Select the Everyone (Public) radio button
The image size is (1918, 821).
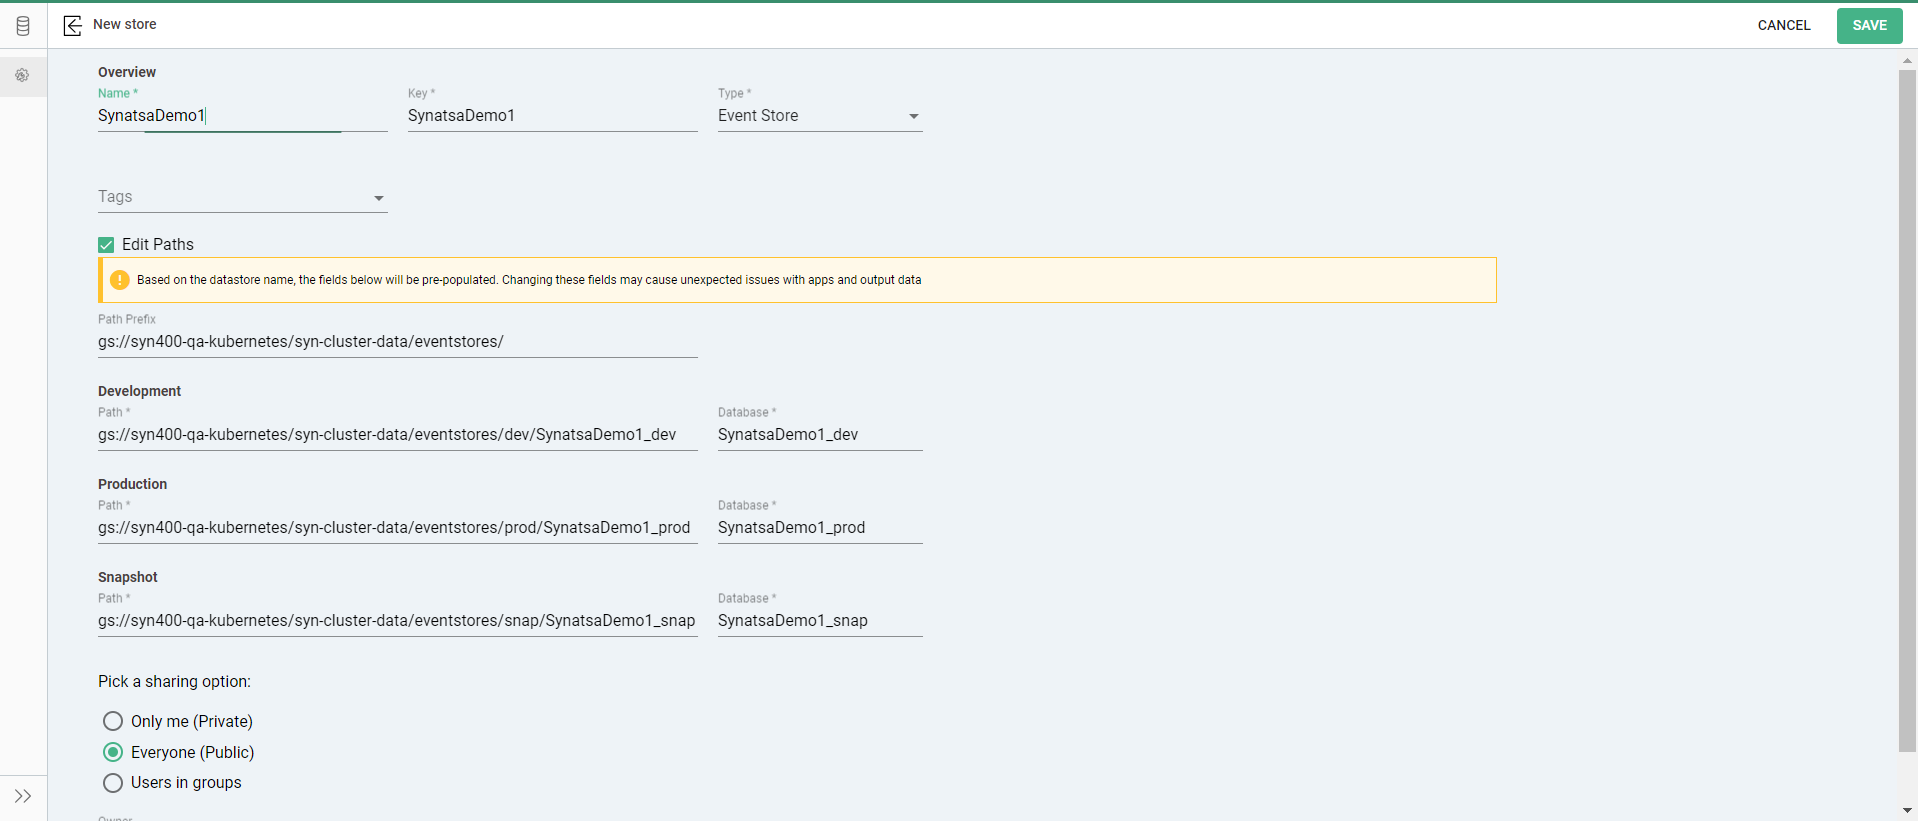pyautogui.click(x=113, y=752)
